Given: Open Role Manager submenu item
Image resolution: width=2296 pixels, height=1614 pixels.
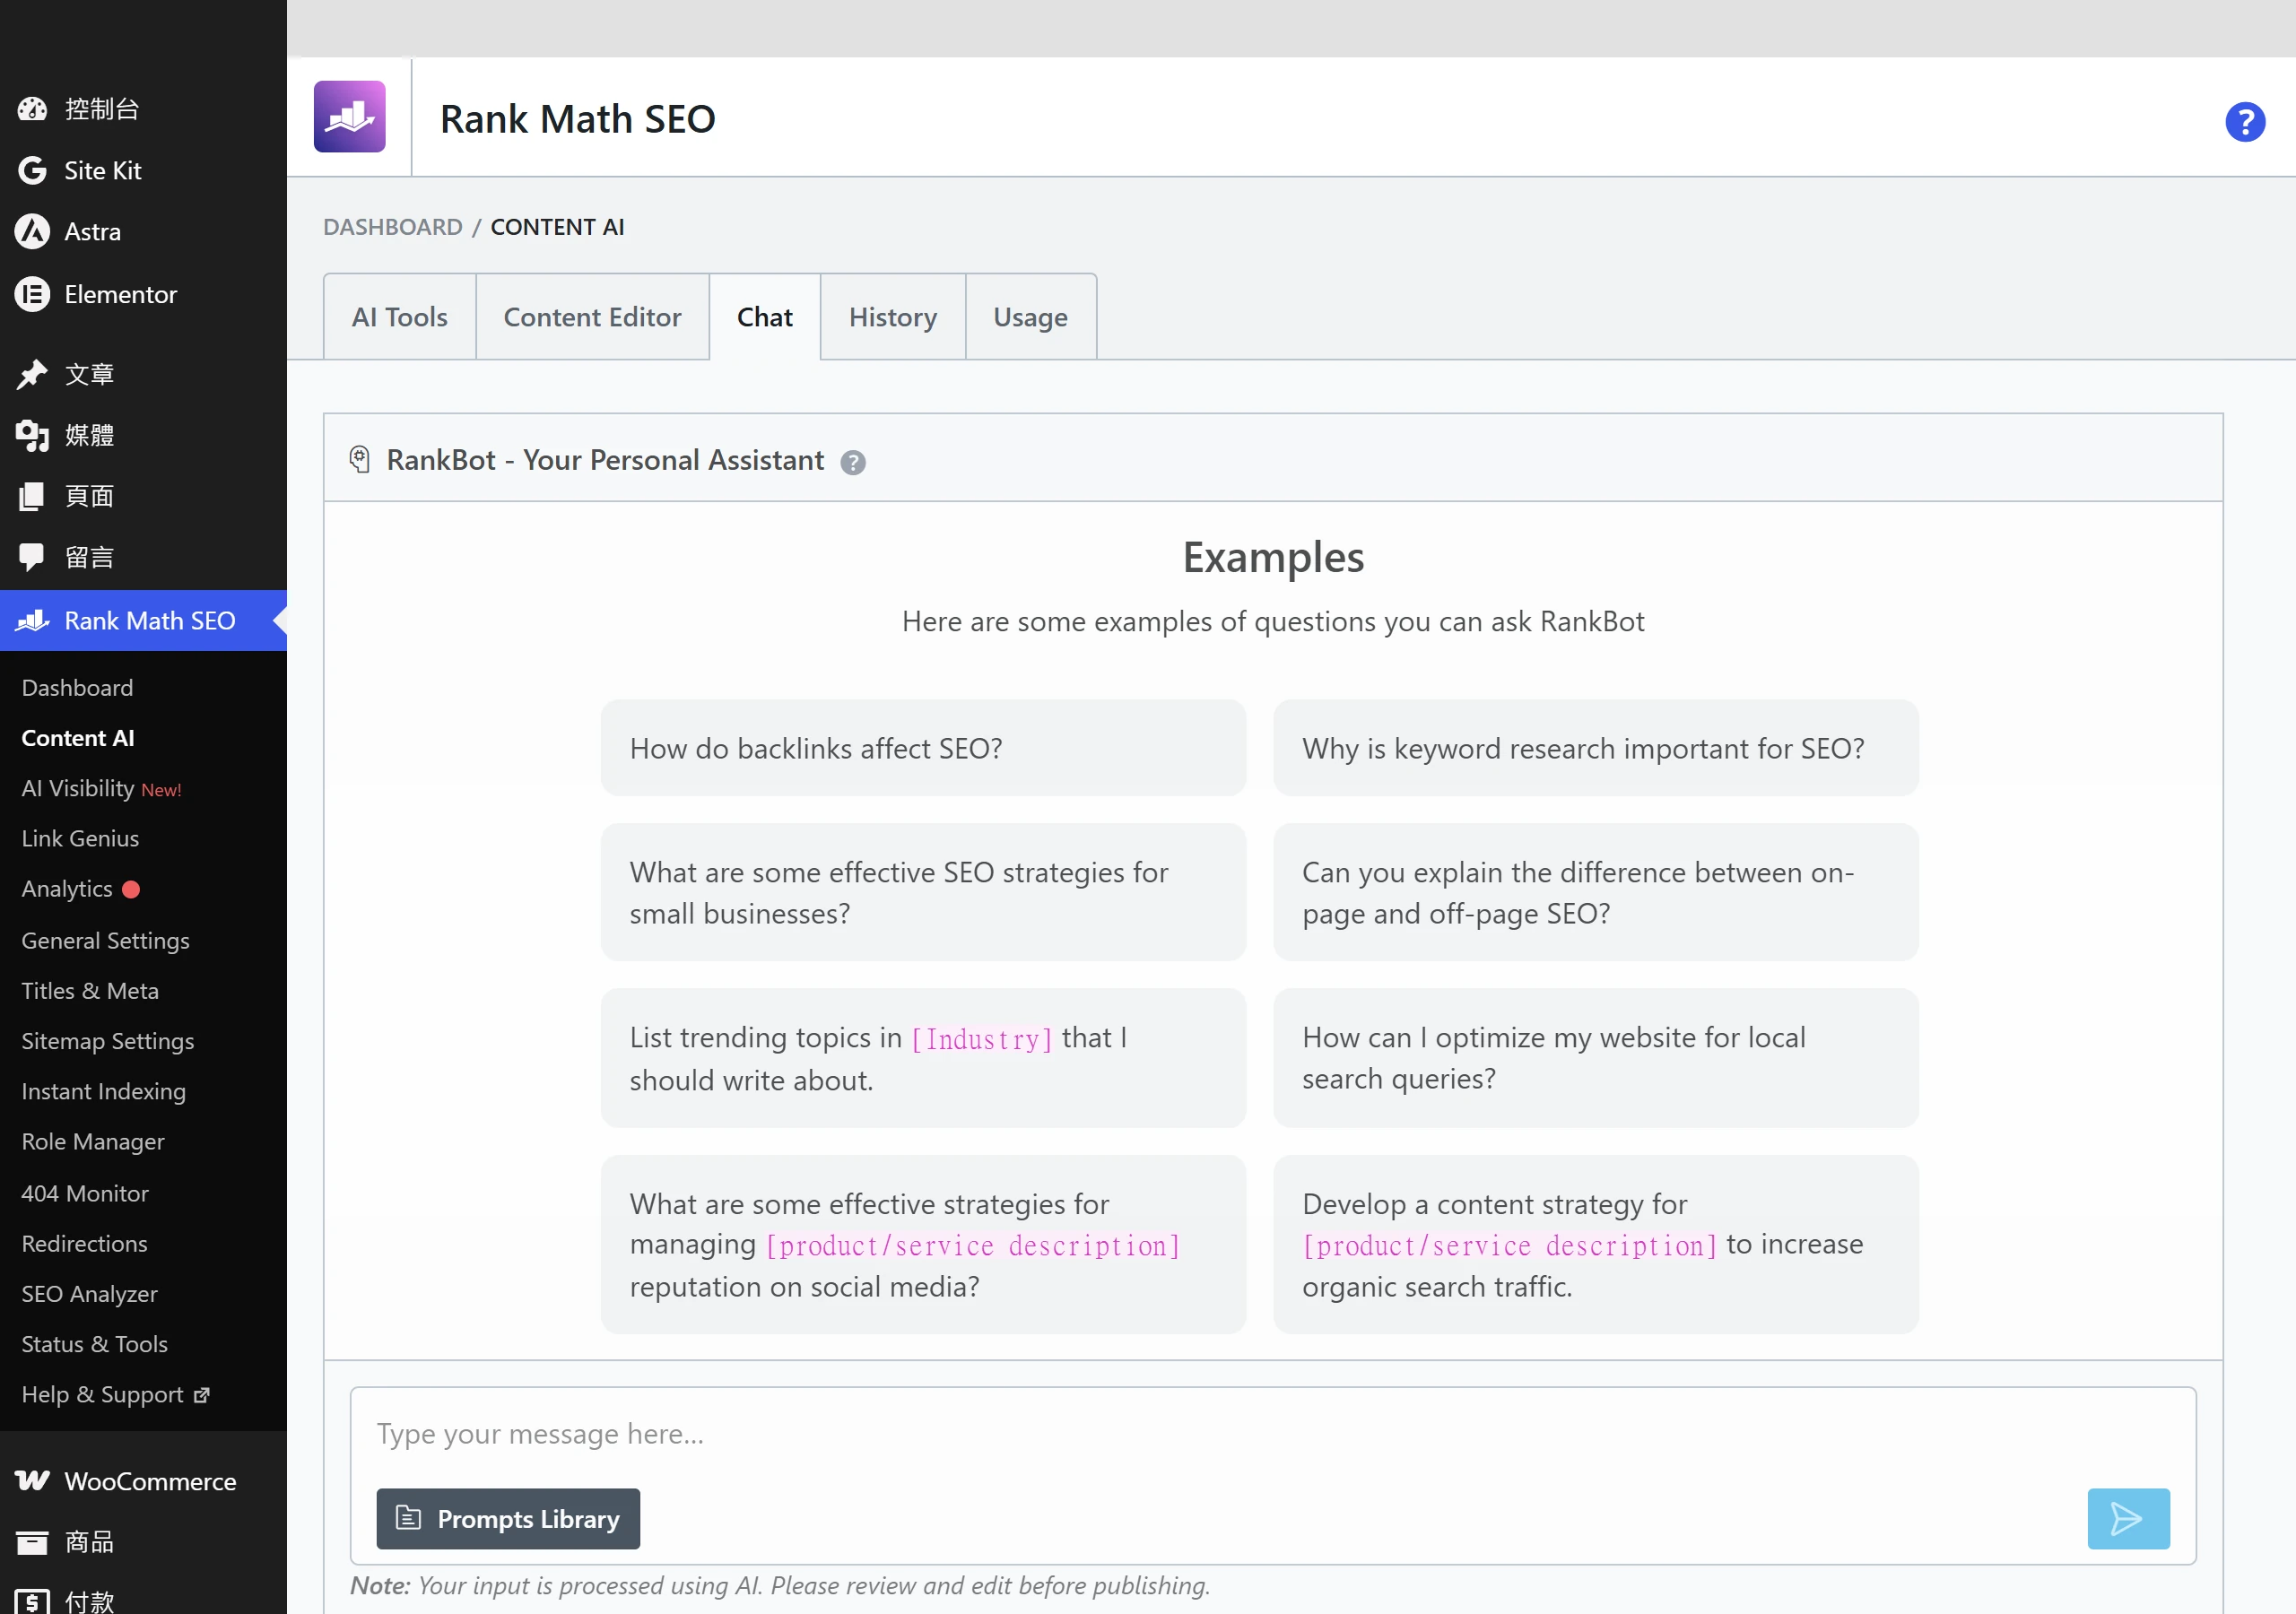Looking at the screenshot, I should click(x=93, y=1141).
